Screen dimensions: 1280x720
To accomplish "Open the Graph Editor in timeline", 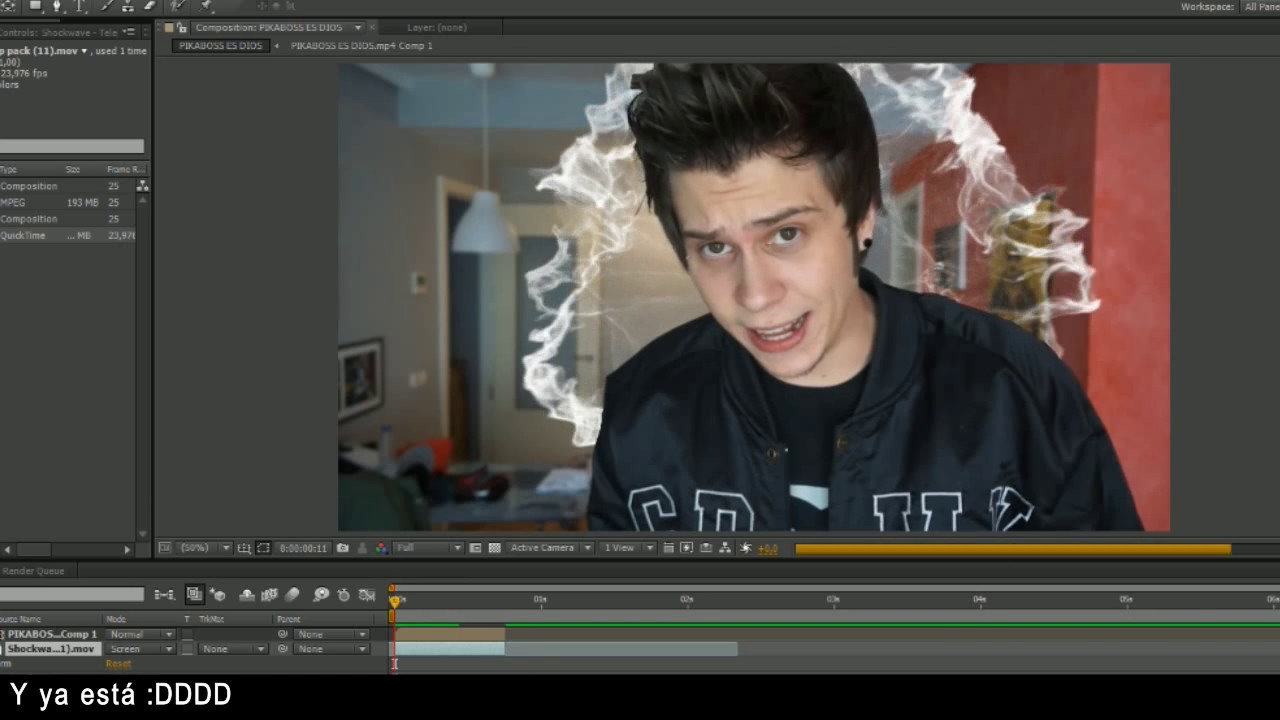I will click(x=366, y=594).
